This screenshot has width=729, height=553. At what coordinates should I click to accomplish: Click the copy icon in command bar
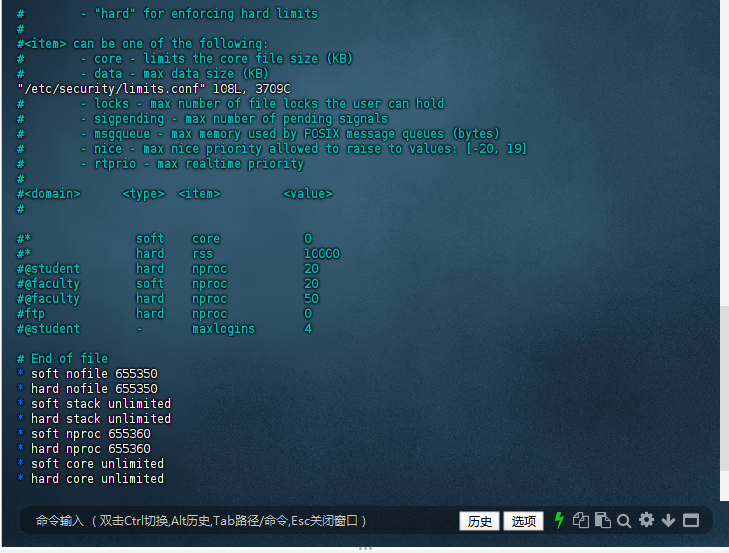tap(581, 520)
